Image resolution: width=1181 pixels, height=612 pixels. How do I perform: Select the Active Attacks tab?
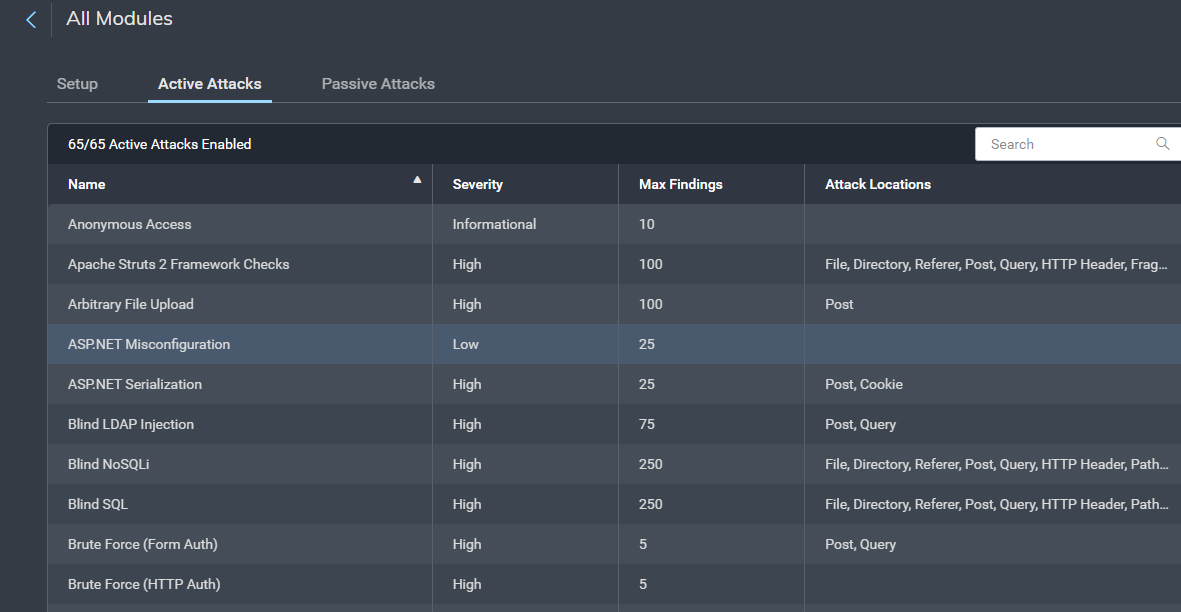click(210, 84)
